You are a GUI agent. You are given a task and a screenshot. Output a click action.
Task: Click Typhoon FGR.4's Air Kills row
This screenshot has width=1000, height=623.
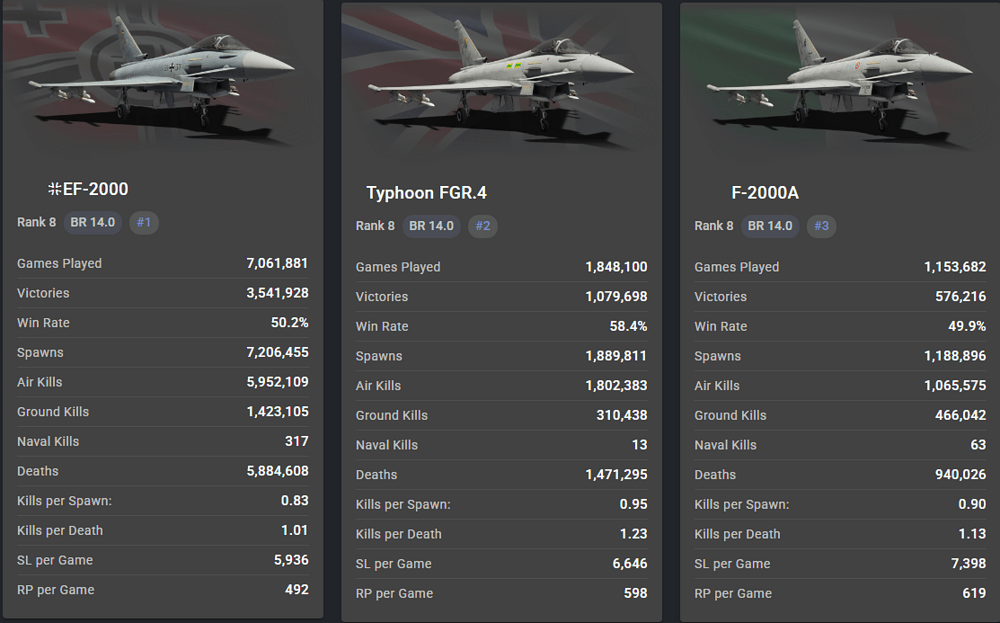(501, 386)
